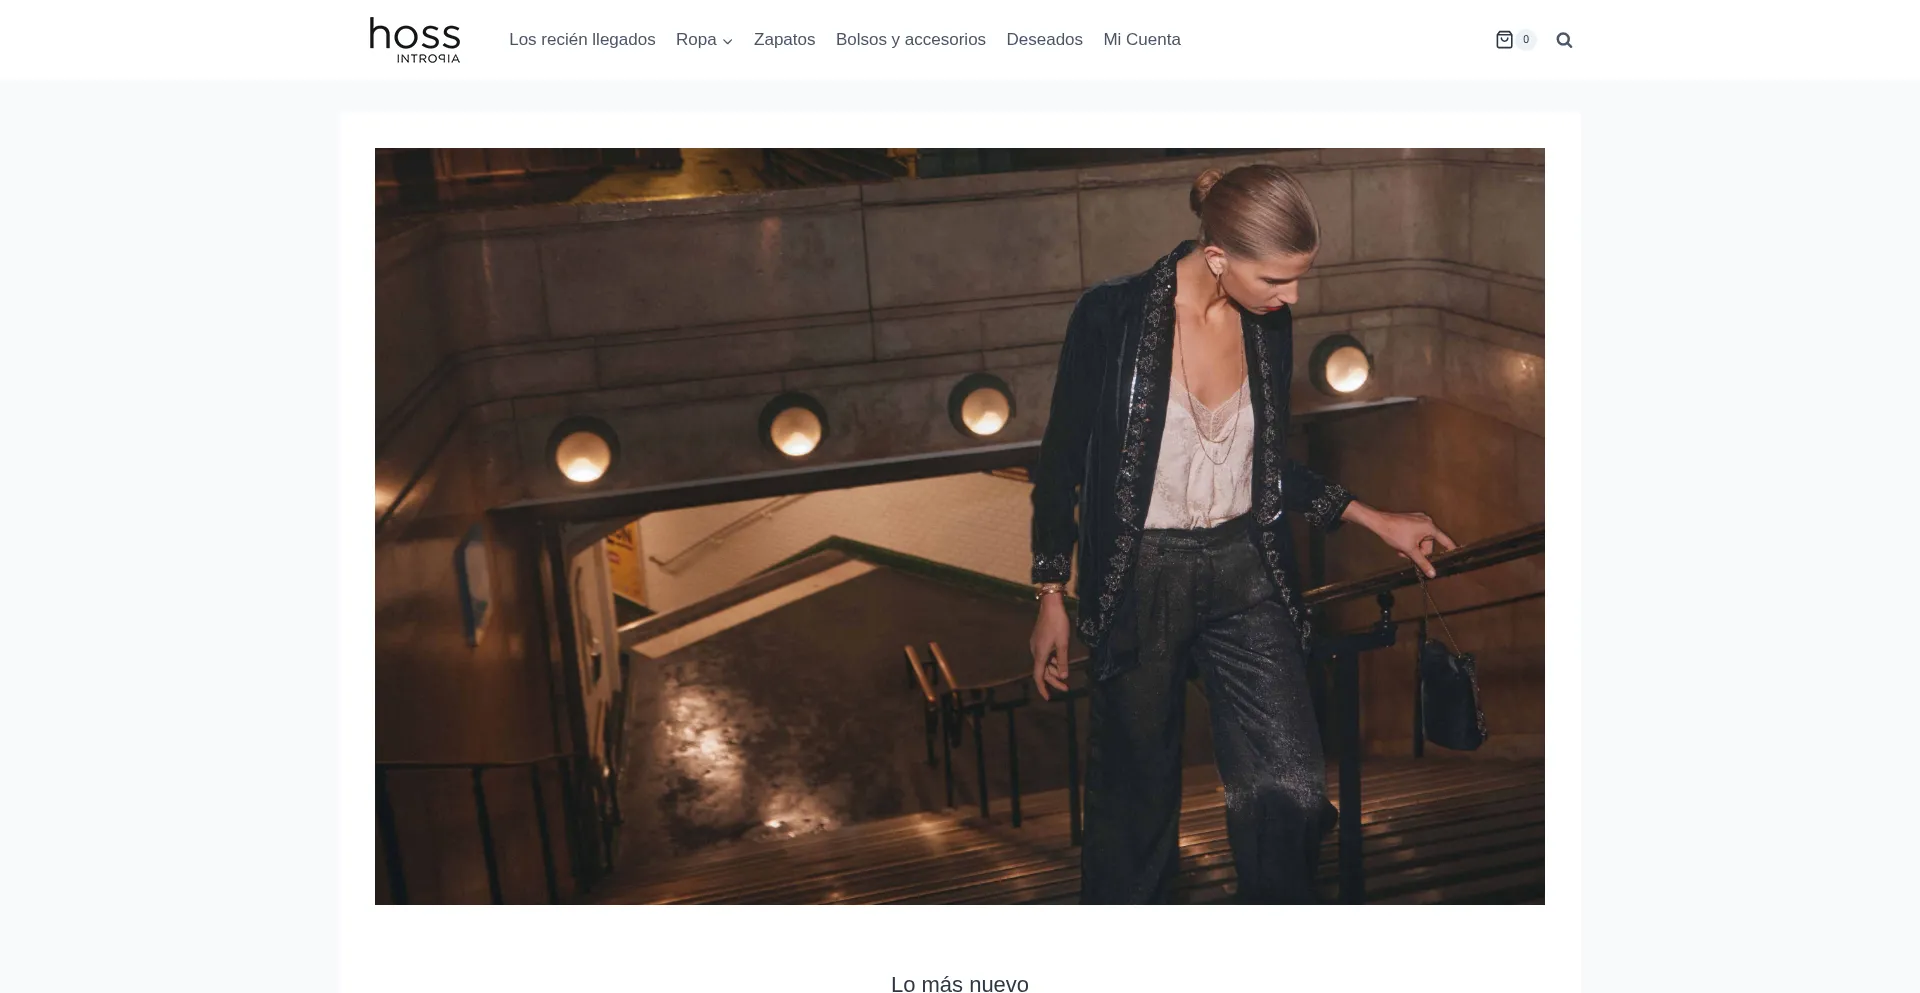Click the hoss Intropia logo

(x=415, y=40)
